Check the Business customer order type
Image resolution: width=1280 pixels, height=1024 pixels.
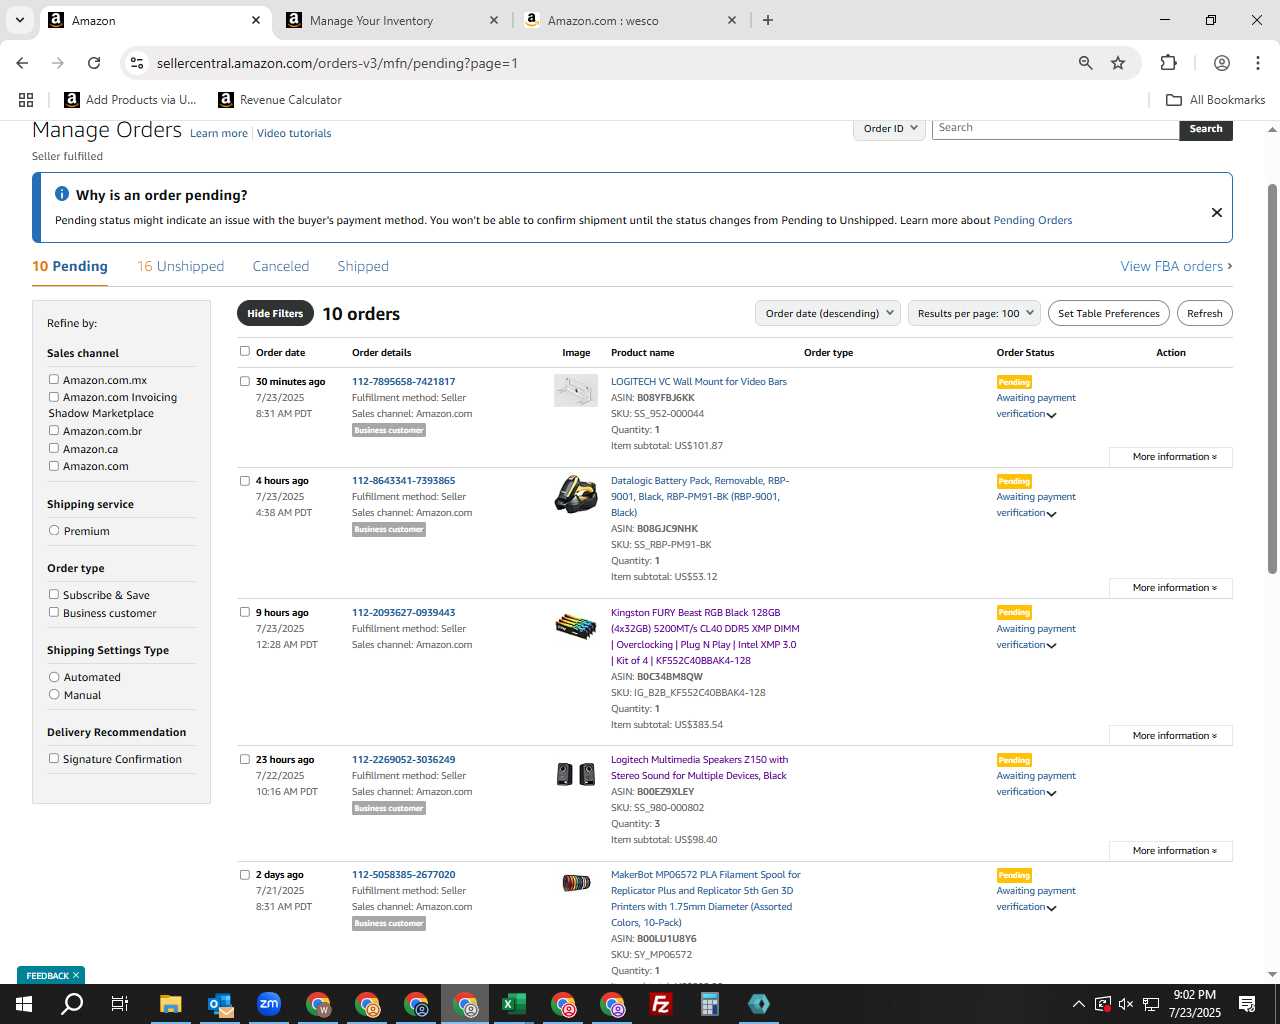pyautogui.click(x=54, y=612)
